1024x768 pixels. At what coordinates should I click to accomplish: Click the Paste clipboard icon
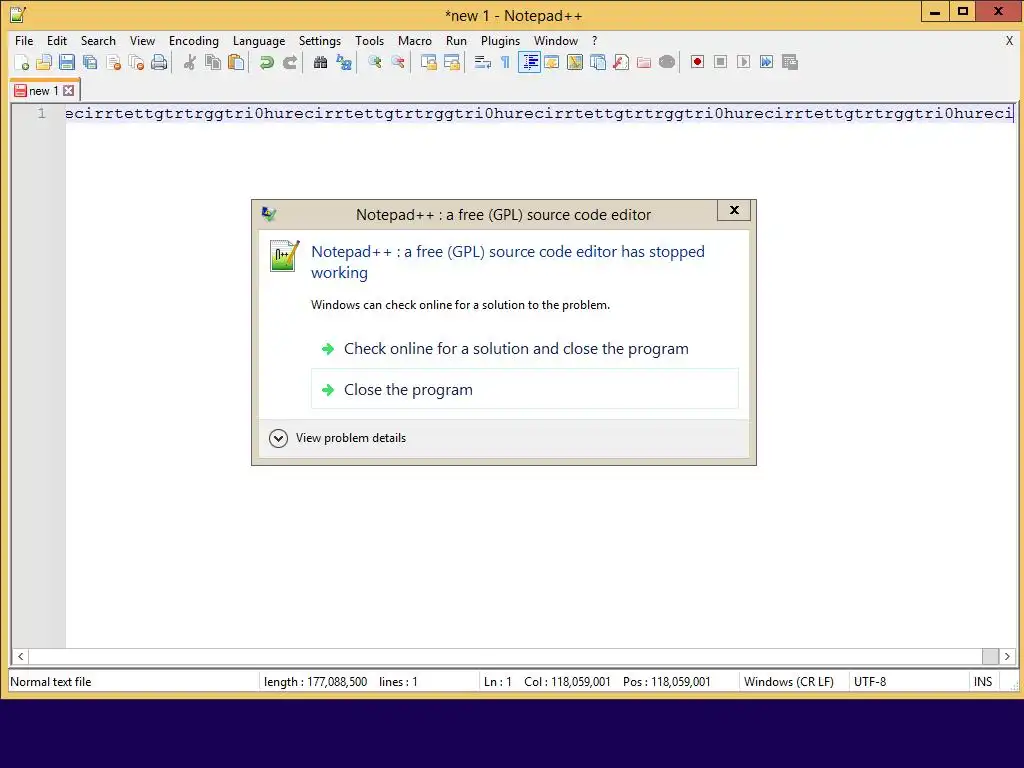[x=236, y=62]
